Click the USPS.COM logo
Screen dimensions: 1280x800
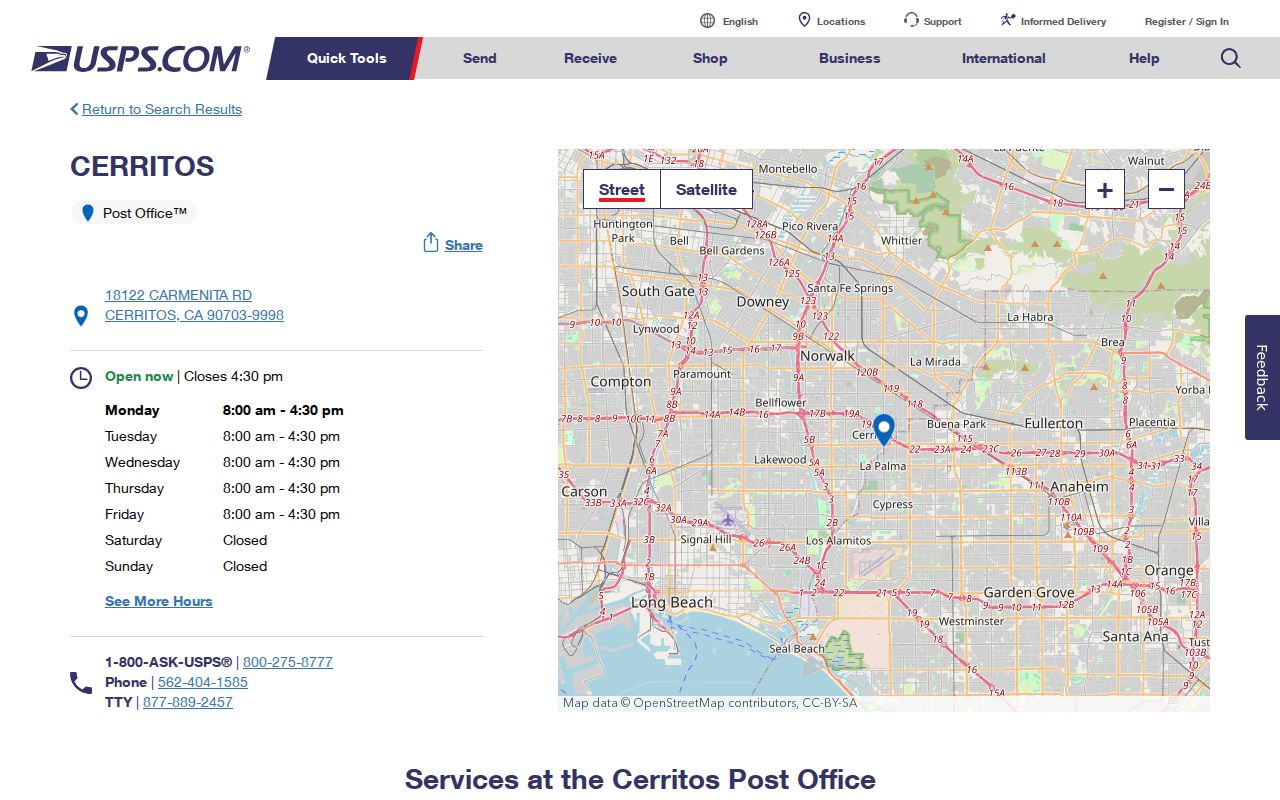(x=140, y=58)
